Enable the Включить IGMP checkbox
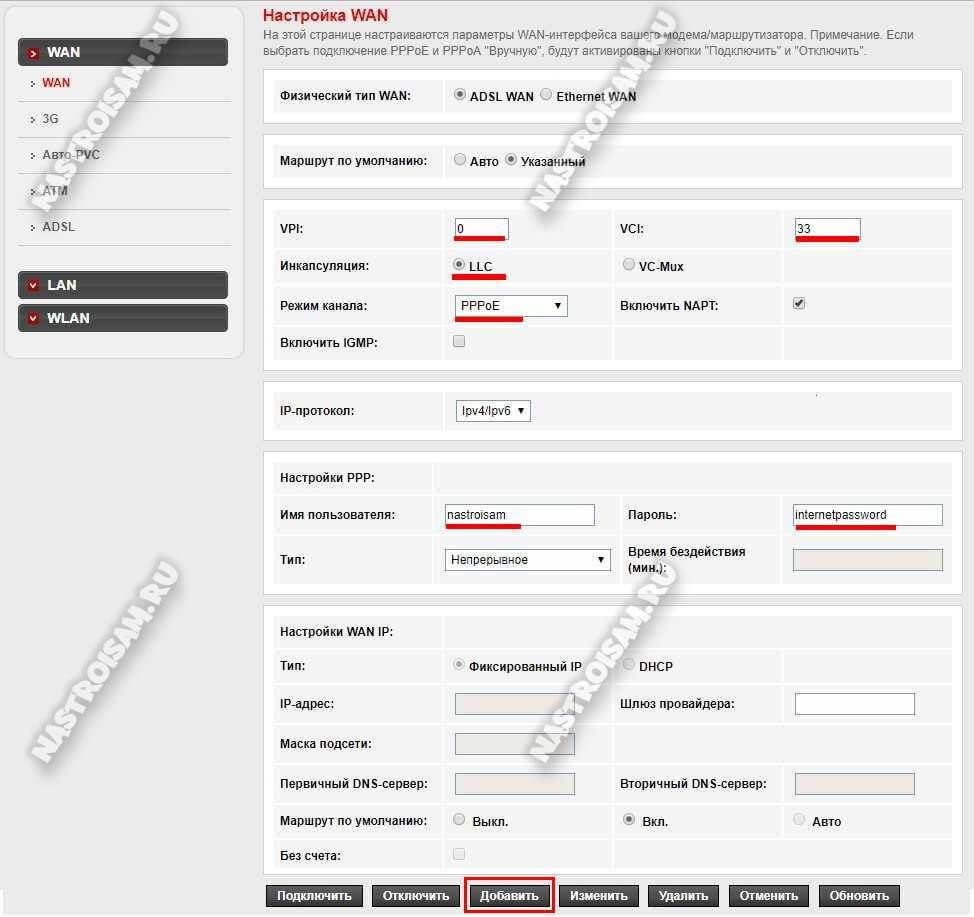 pos(459,341)
